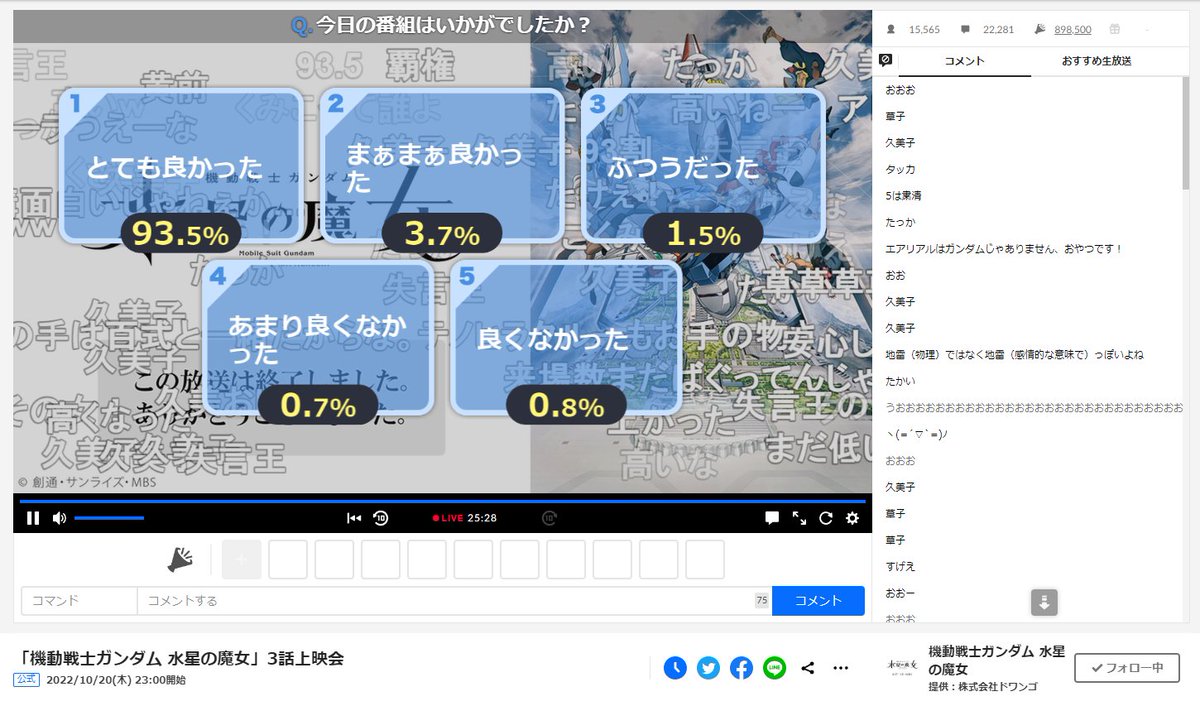This screenshot has width=1200, height=706.
Task: Click the plus add-item slot
Action: point(241,560)
